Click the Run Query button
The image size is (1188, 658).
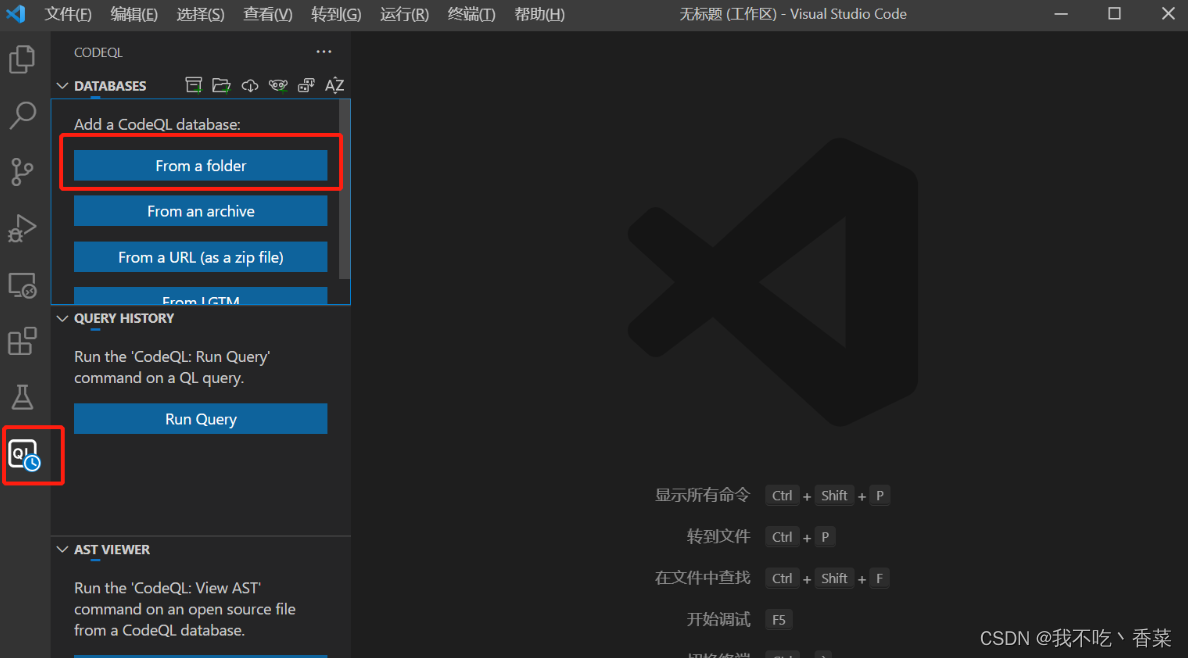(201, 418)
